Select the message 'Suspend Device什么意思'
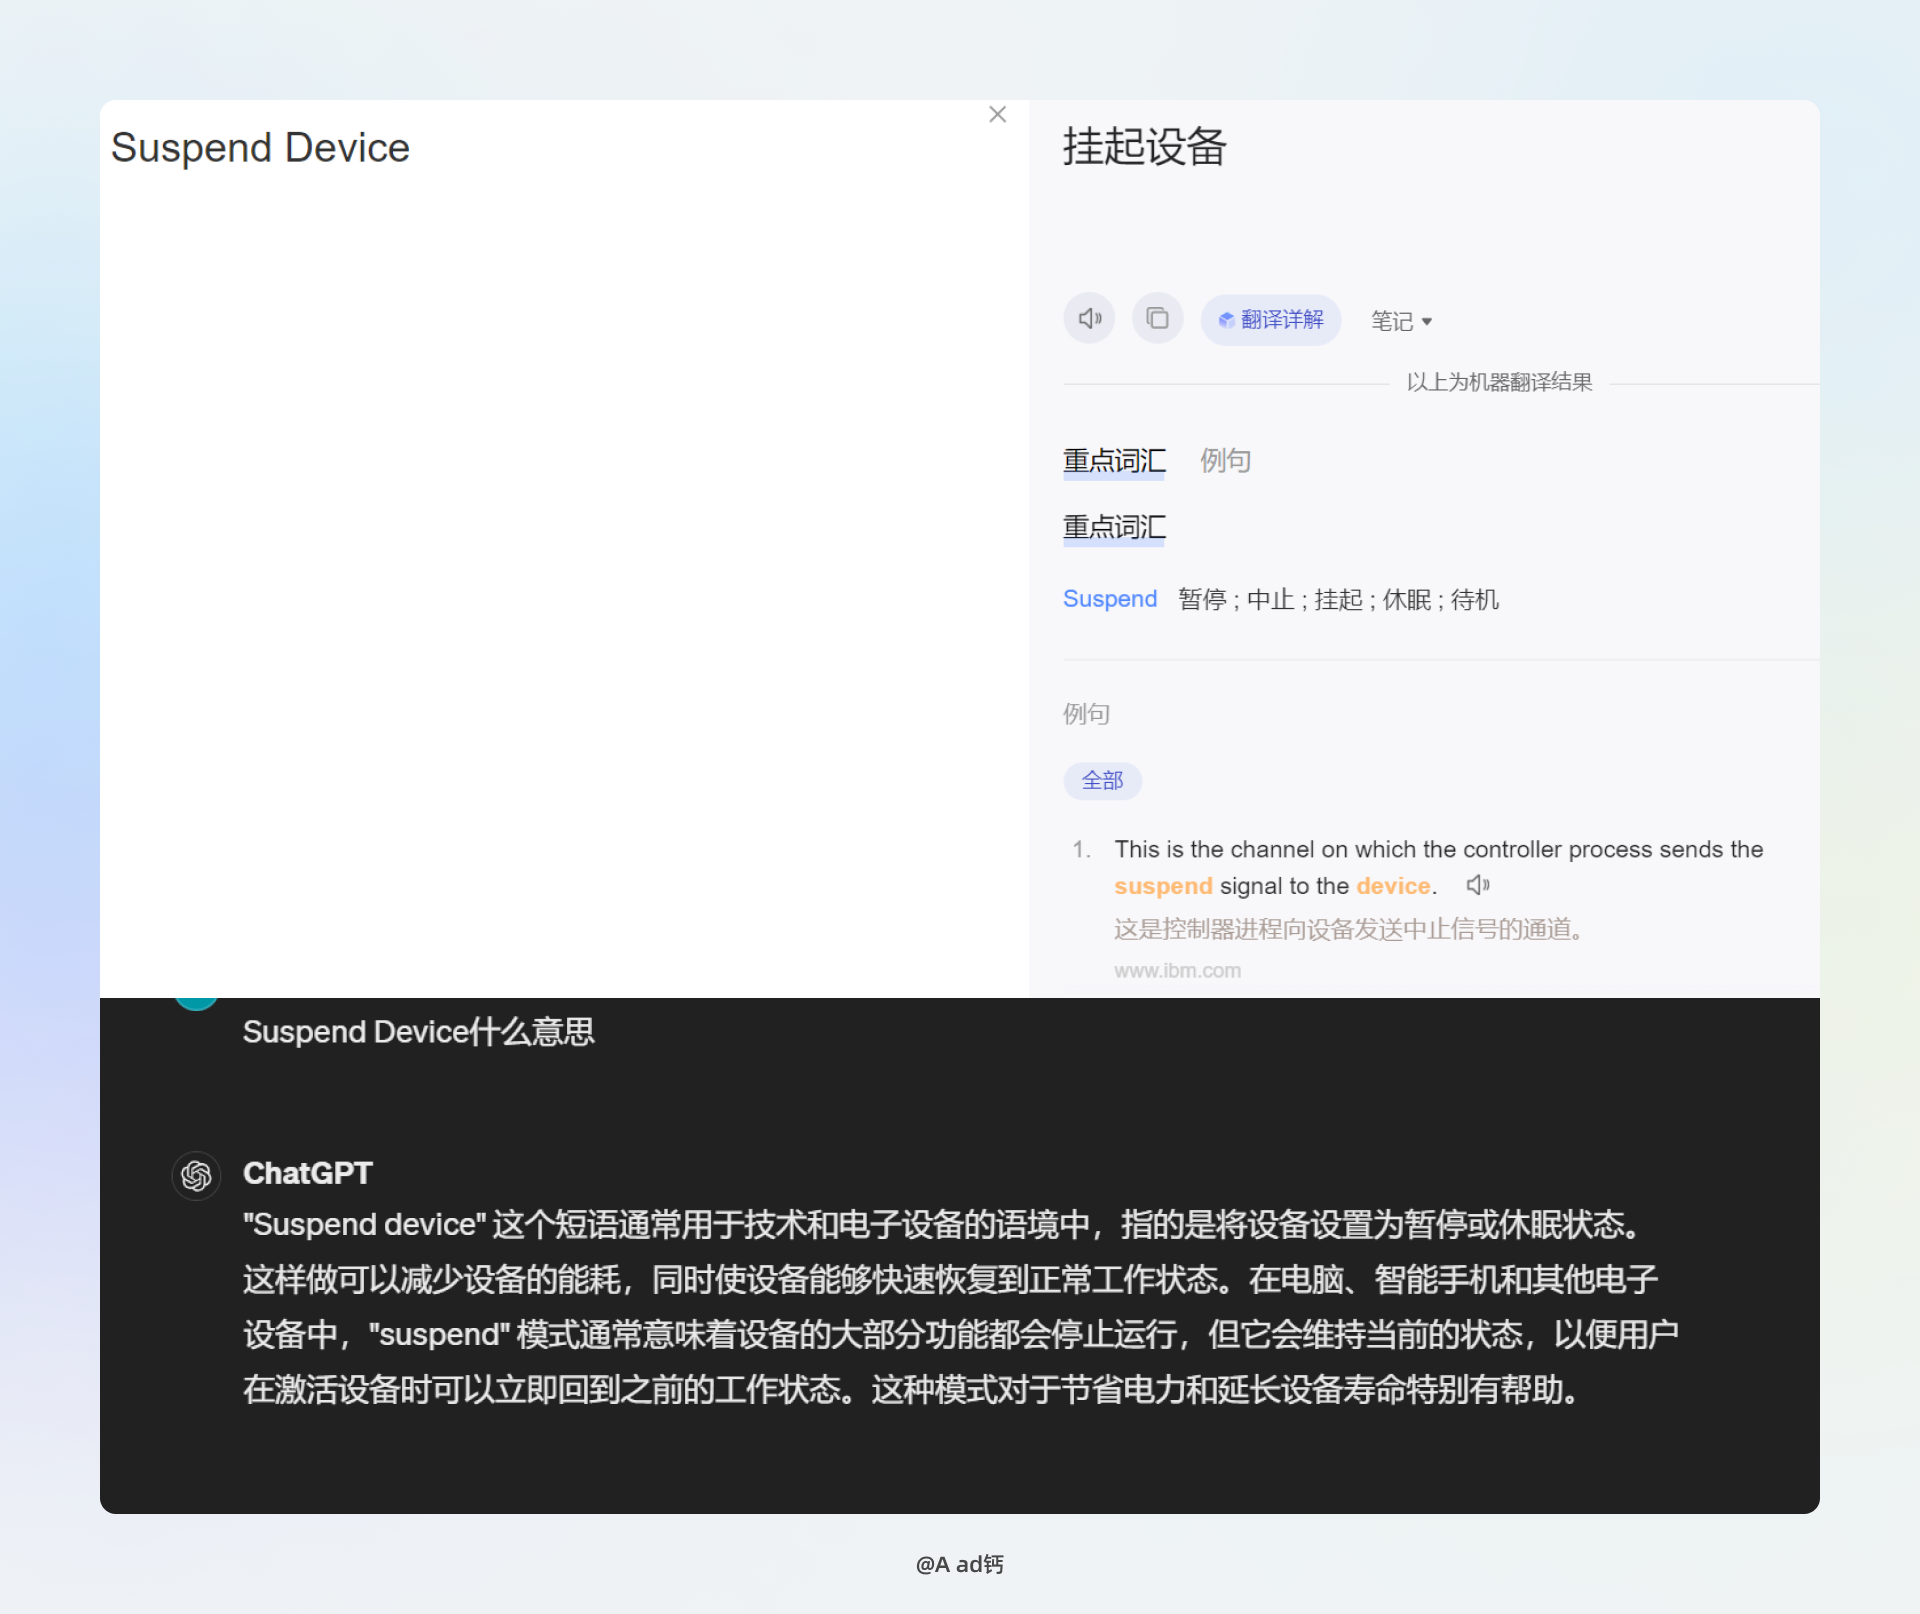Screen dimensions: 1920x1614 click(419, 1032)
